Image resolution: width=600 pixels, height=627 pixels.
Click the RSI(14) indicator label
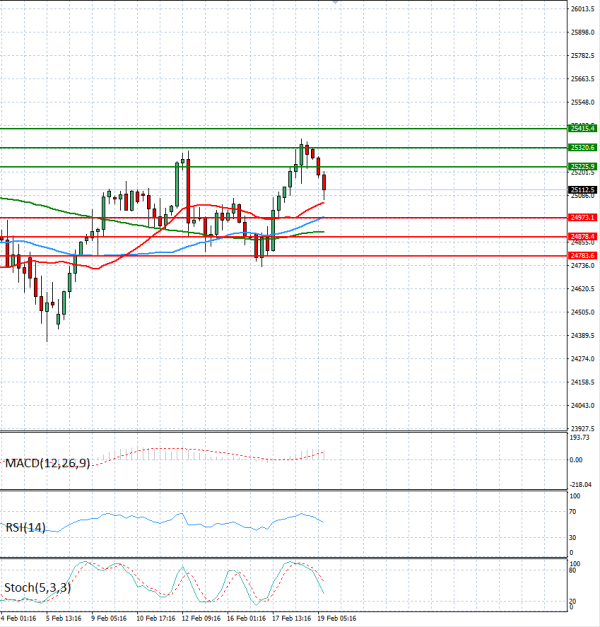point(25,527)
